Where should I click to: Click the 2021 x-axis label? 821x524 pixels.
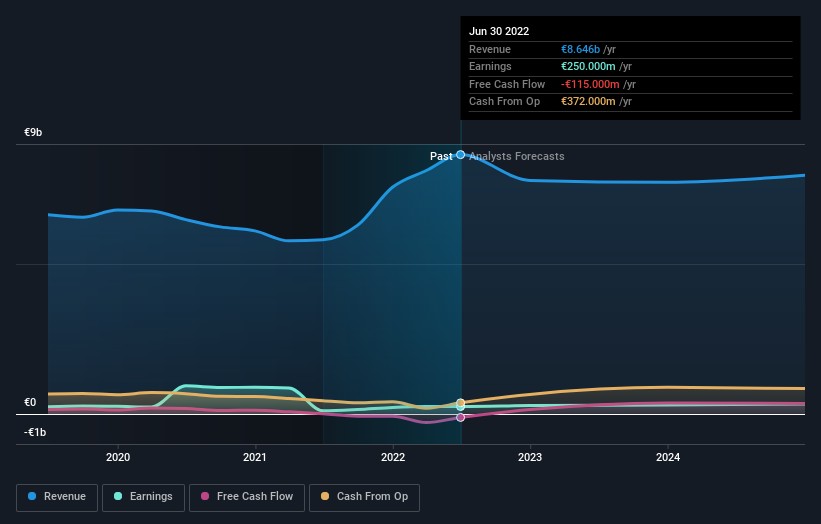tap(255, 457)
